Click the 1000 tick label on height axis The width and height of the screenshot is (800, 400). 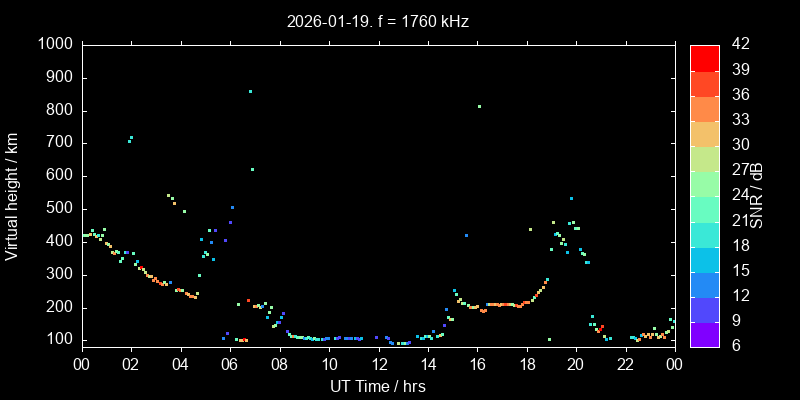point(53,45)
